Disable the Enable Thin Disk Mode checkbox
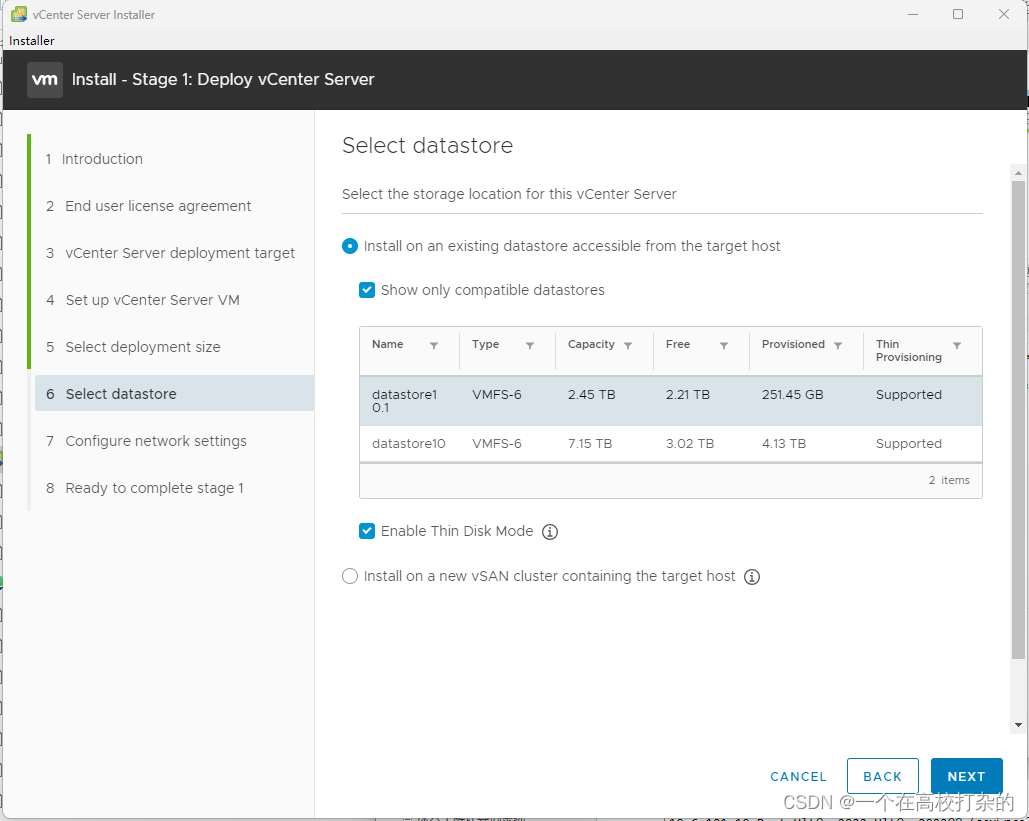Image resolution: width=1029 pixels, height=821 pixels. (367, 531)
